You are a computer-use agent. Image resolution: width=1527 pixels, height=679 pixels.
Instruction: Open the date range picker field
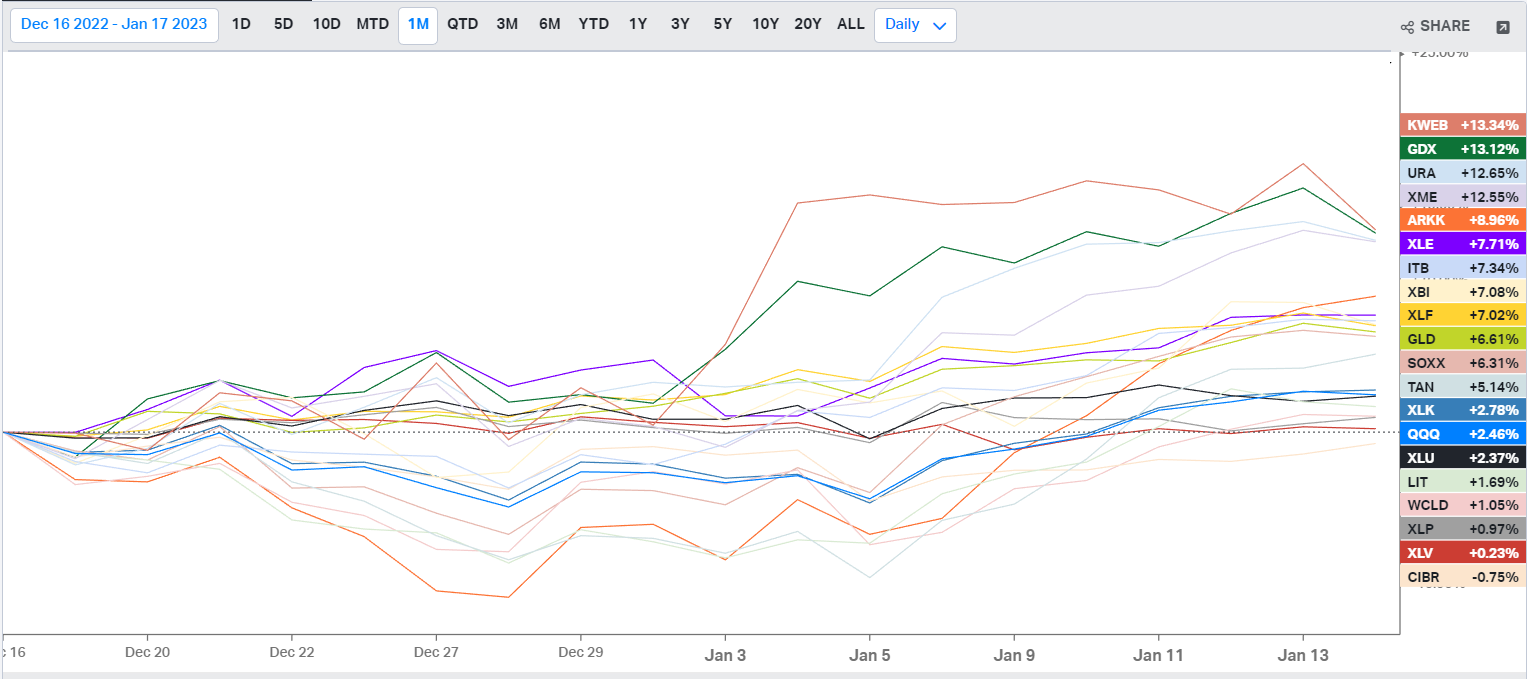point(114,25)
